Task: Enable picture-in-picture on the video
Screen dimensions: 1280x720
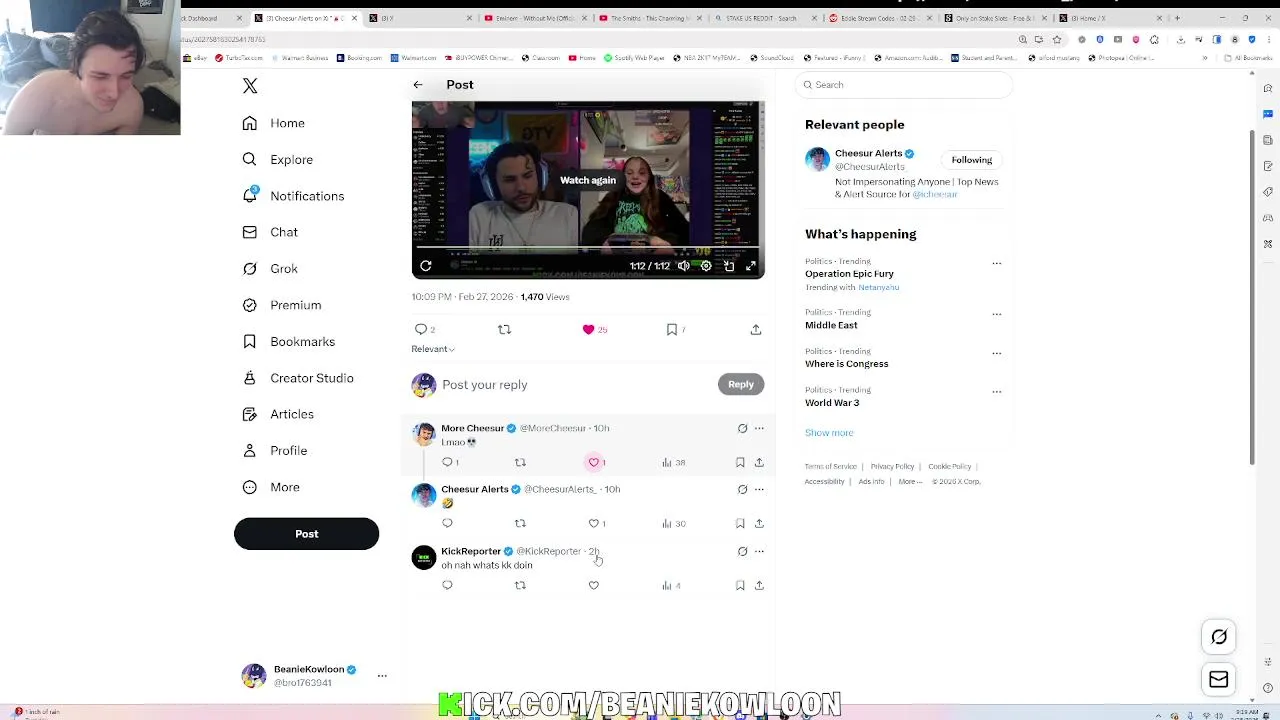Action: 729,266
